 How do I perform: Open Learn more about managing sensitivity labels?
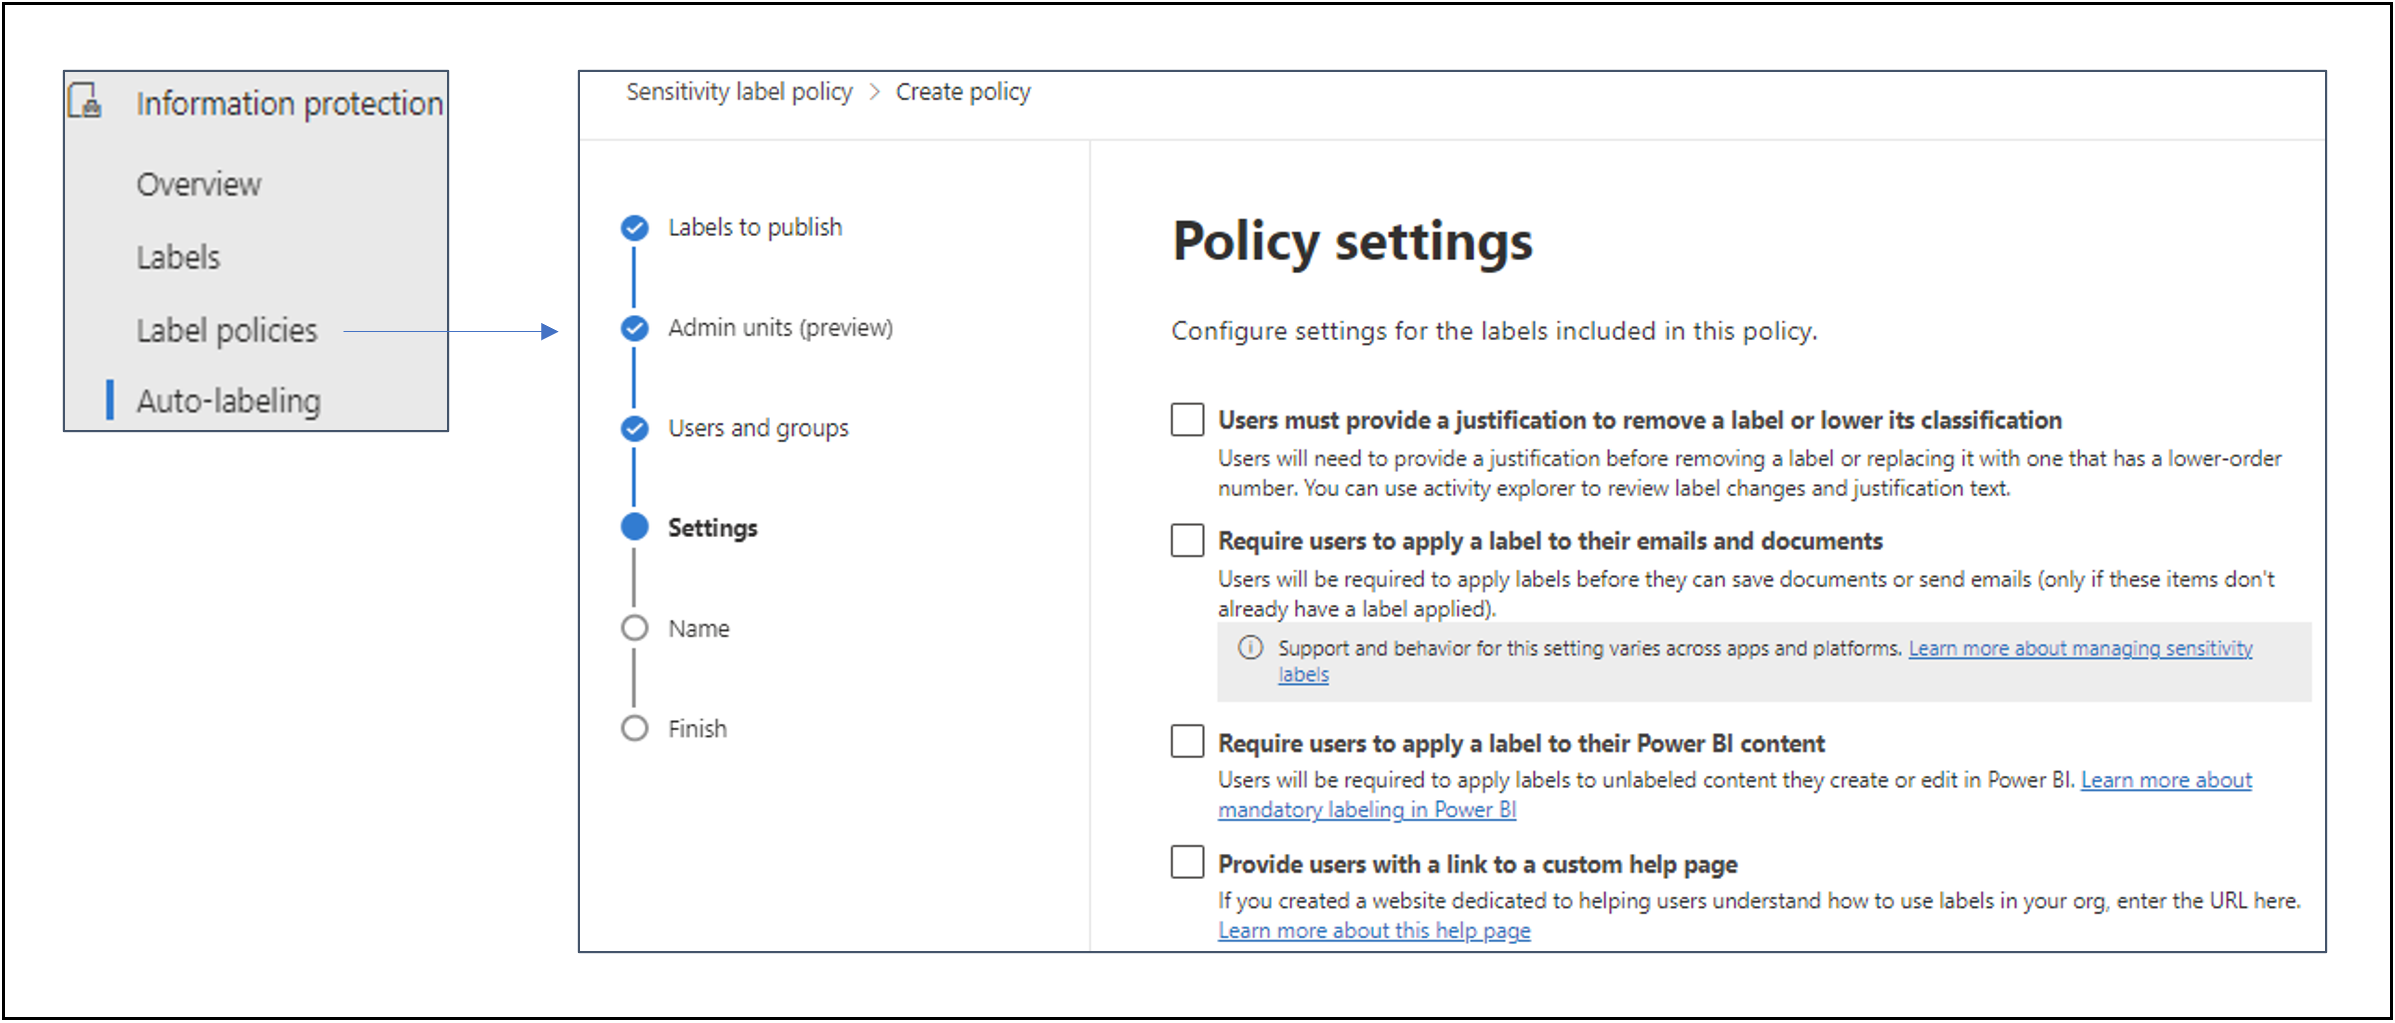pos(2079,649)
